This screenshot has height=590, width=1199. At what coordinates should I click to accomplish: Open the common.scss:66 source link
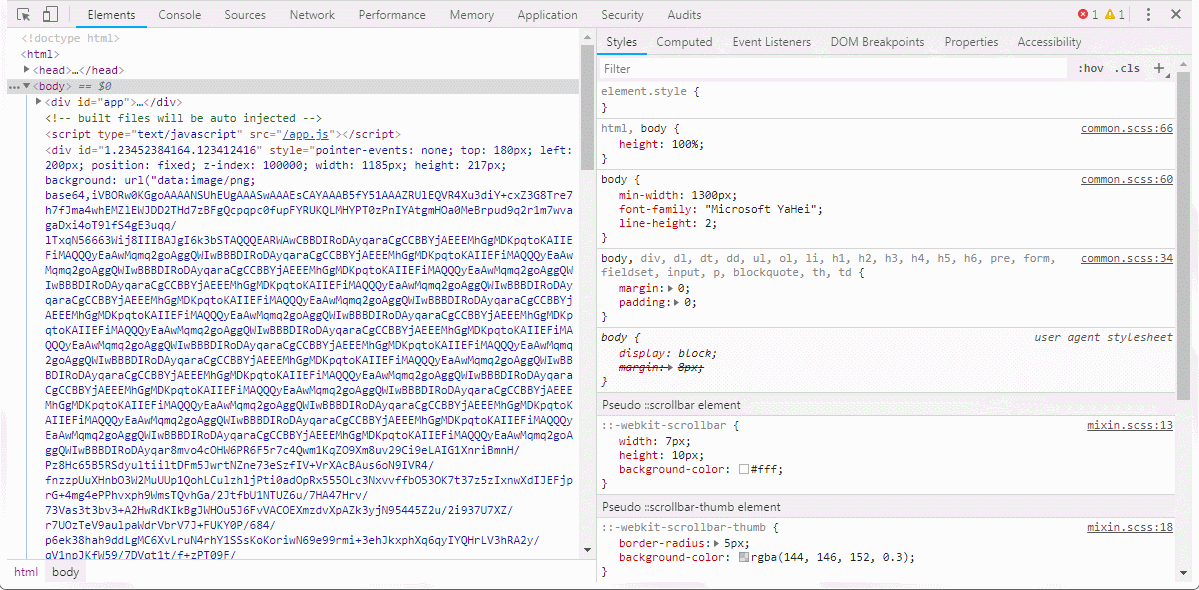click(x=1126, y=128)
